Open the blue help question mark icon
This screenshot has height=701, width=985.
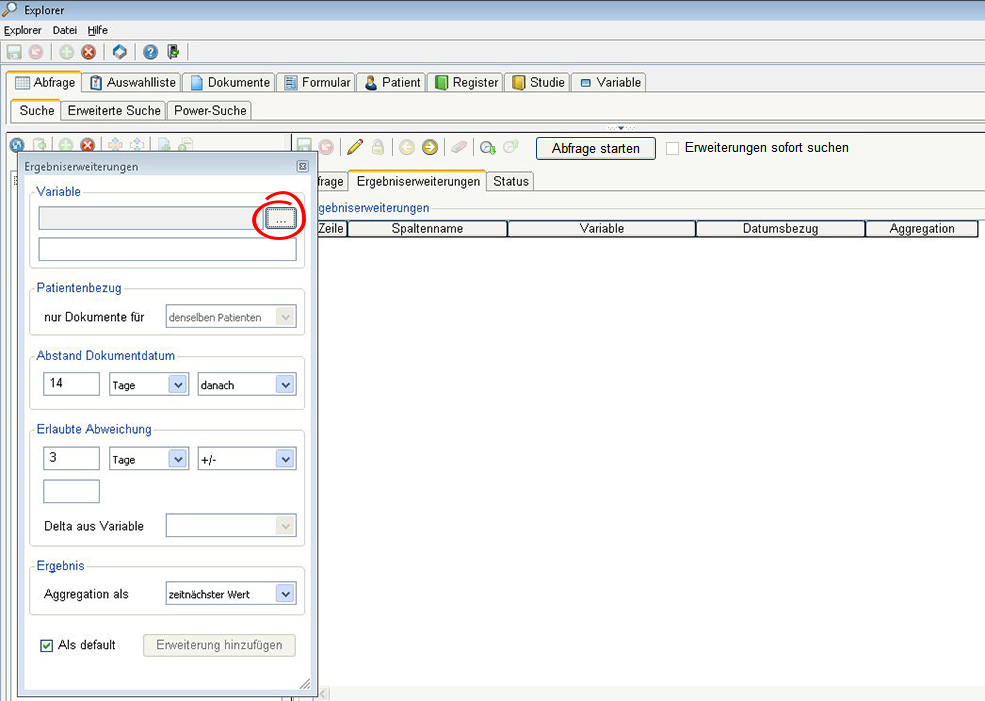click(150, 52)
